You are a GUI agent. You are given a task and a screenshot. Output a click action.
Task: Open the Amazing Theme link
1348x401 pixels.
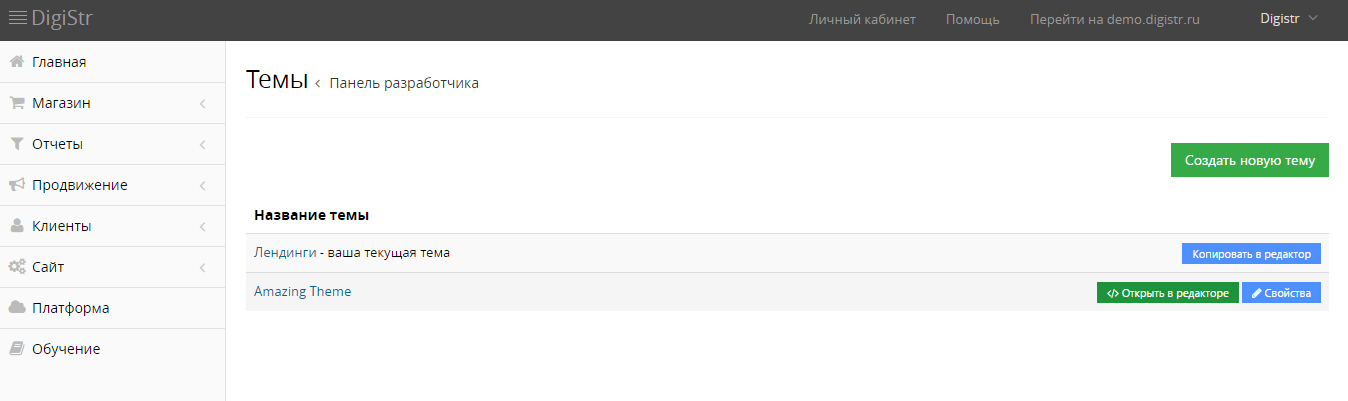tap(303, 292)
